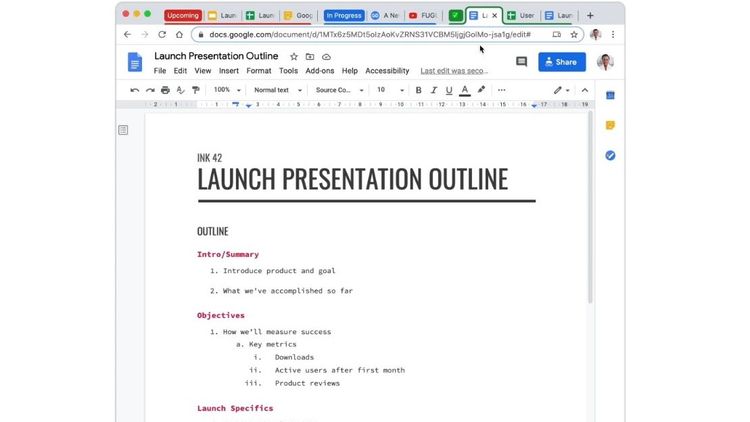Toggle italic formatting

pos(434,90)
